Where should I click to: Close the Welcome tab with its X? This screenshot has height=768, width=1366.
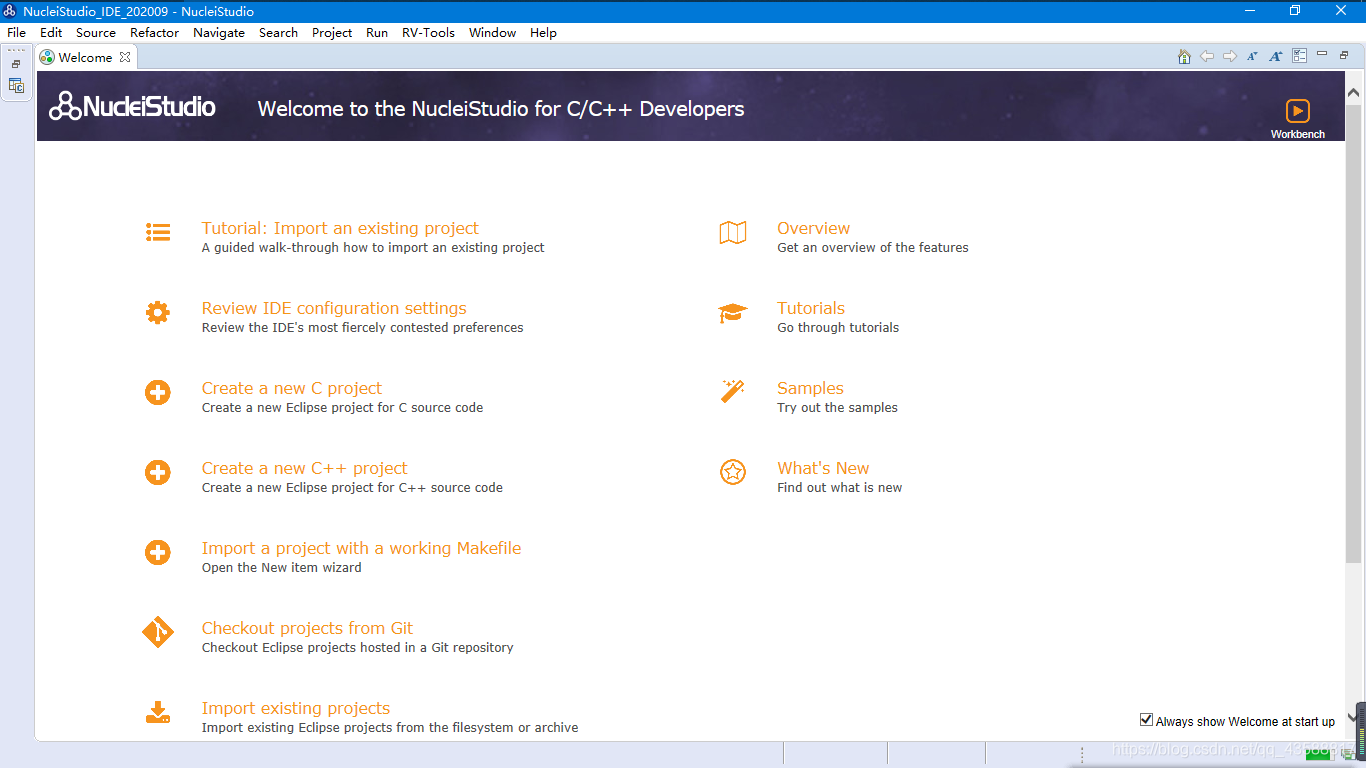click(125, 57)
